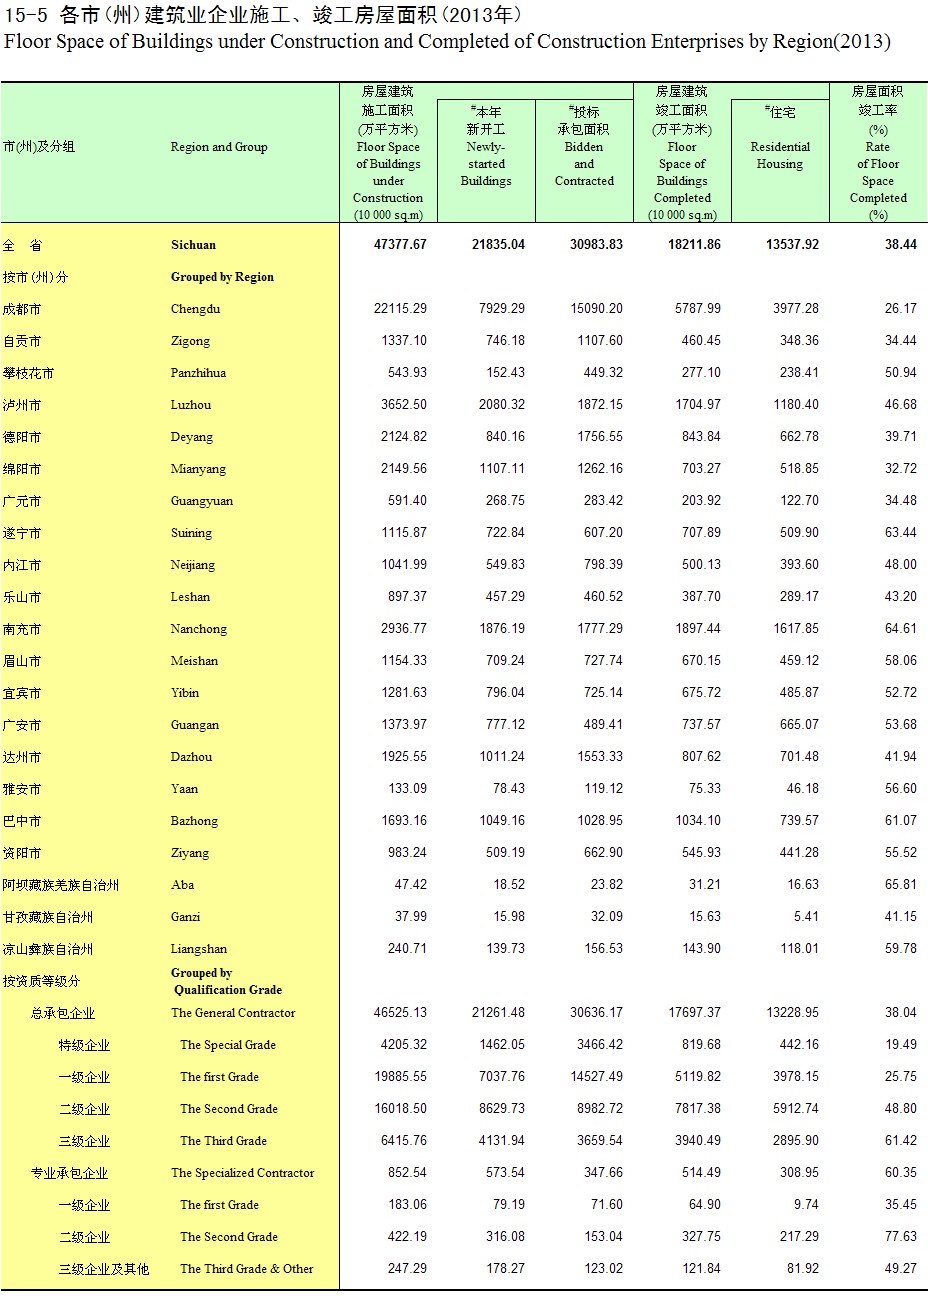Viewport: 928px width, 1306px height.
Task: Click Yaan construction value 133.09
Action: (x=407, y=789)
